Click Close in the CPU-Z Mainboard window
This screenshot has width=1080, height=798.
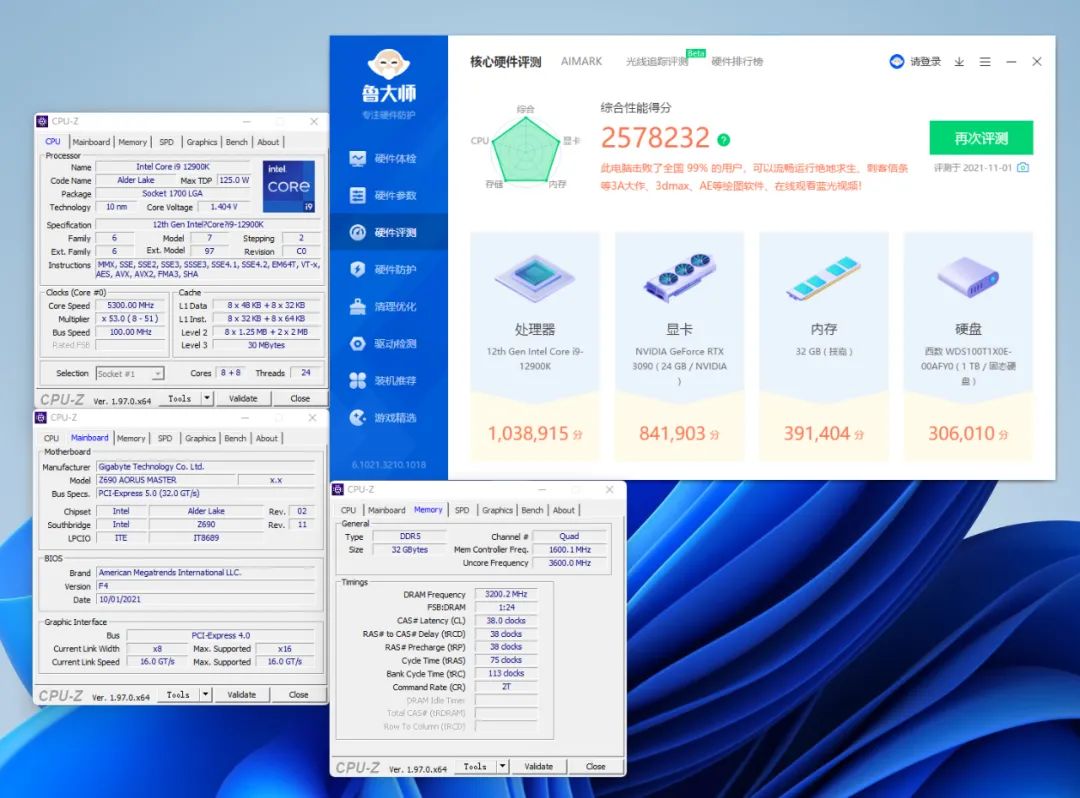pos(298,695)
